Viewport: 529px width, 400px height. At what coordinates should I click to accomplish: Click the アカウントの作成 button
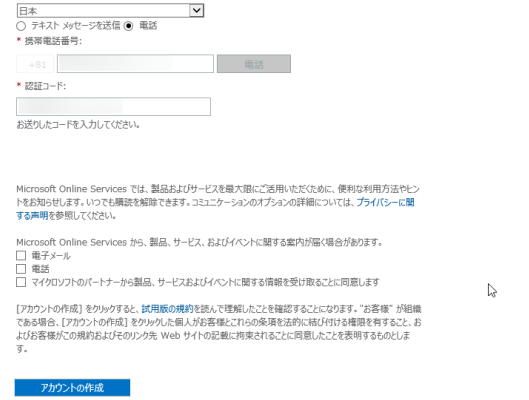[x=72, y=388]
